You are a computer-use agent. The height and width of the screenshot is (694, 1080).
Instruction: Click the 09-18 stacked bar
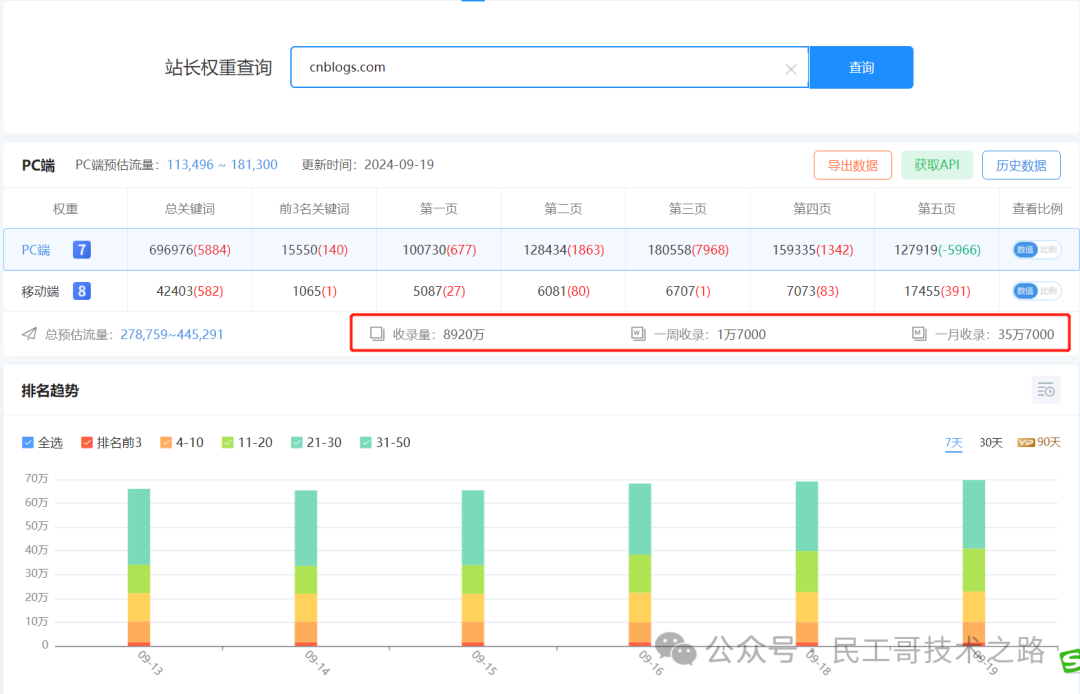point(807,564)
